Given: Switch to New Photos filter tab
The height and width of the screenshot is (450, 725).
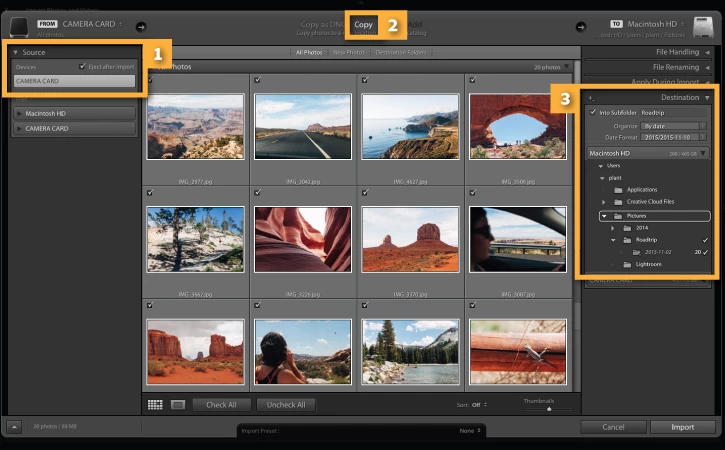Looking at the screenshot, I should (349, 53).
